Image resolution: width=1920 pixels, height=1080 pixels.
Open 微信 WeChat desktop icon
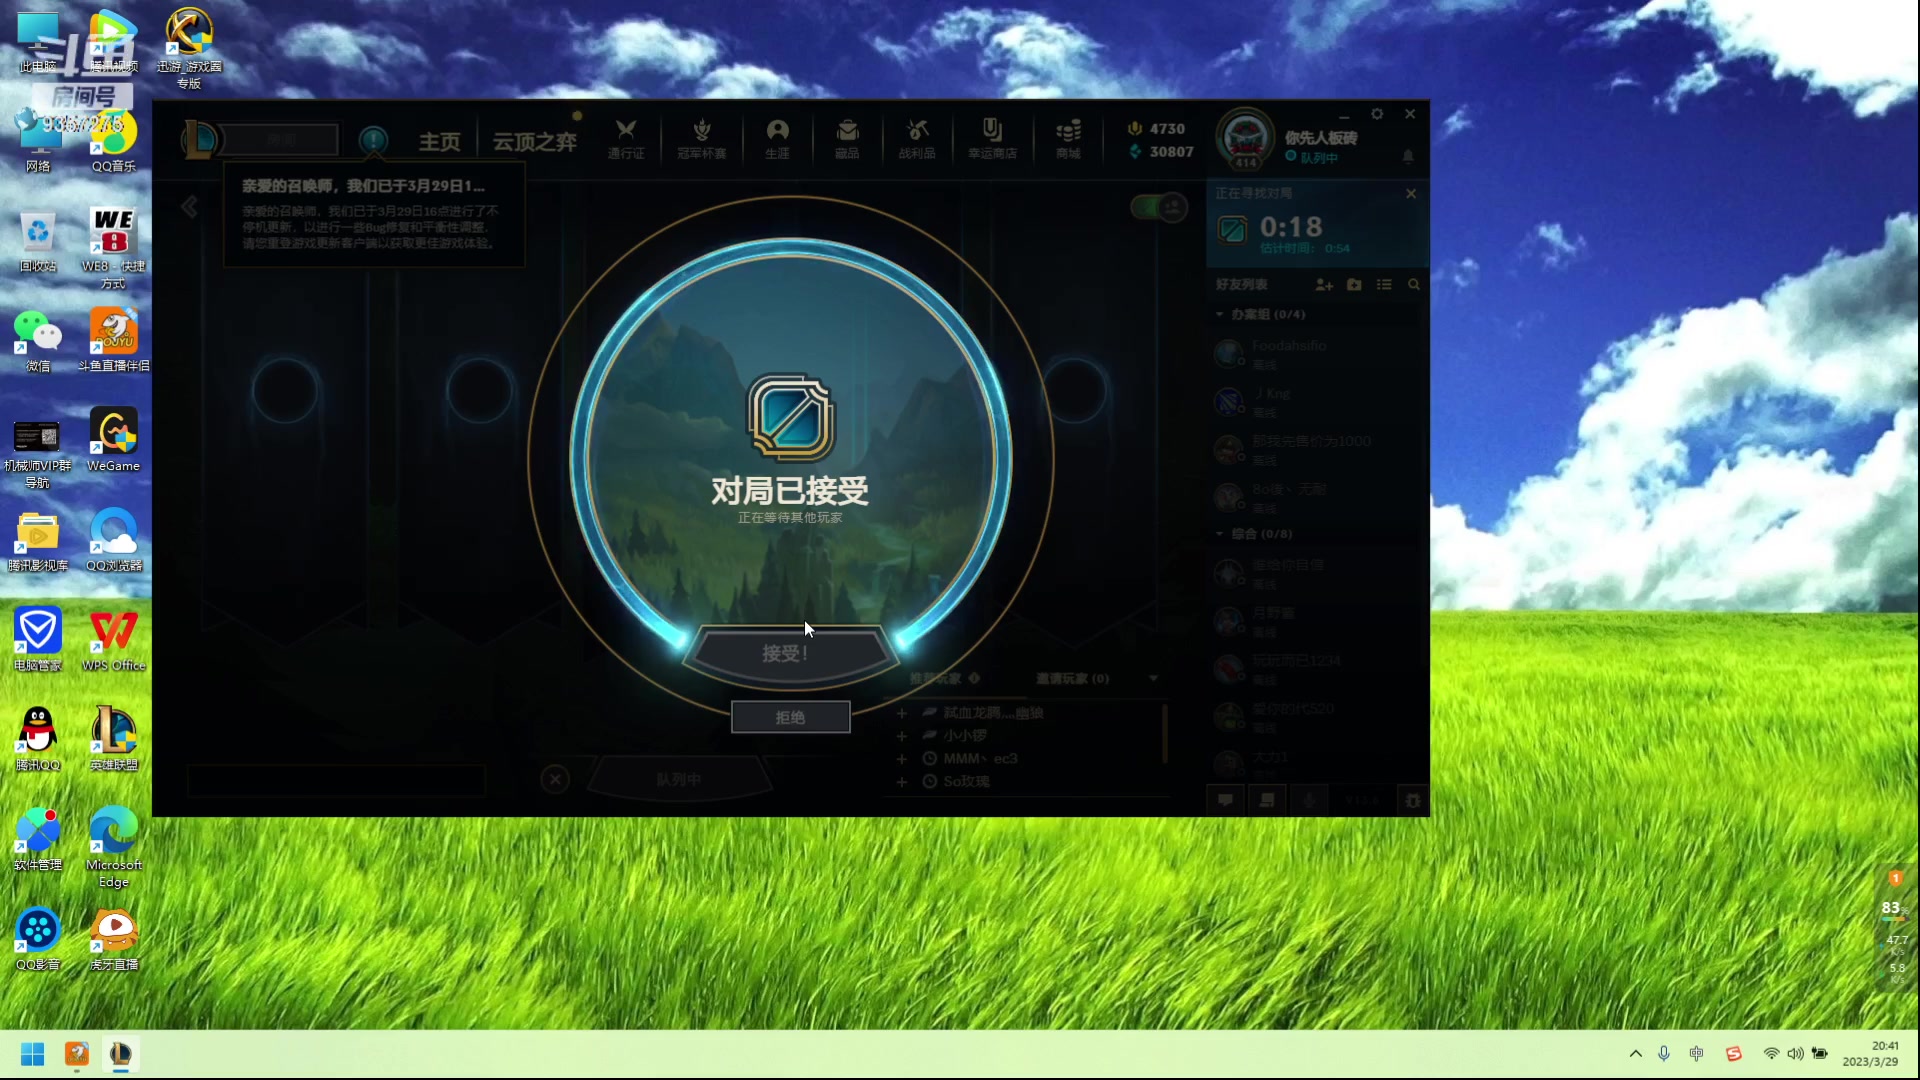(38, 340)
